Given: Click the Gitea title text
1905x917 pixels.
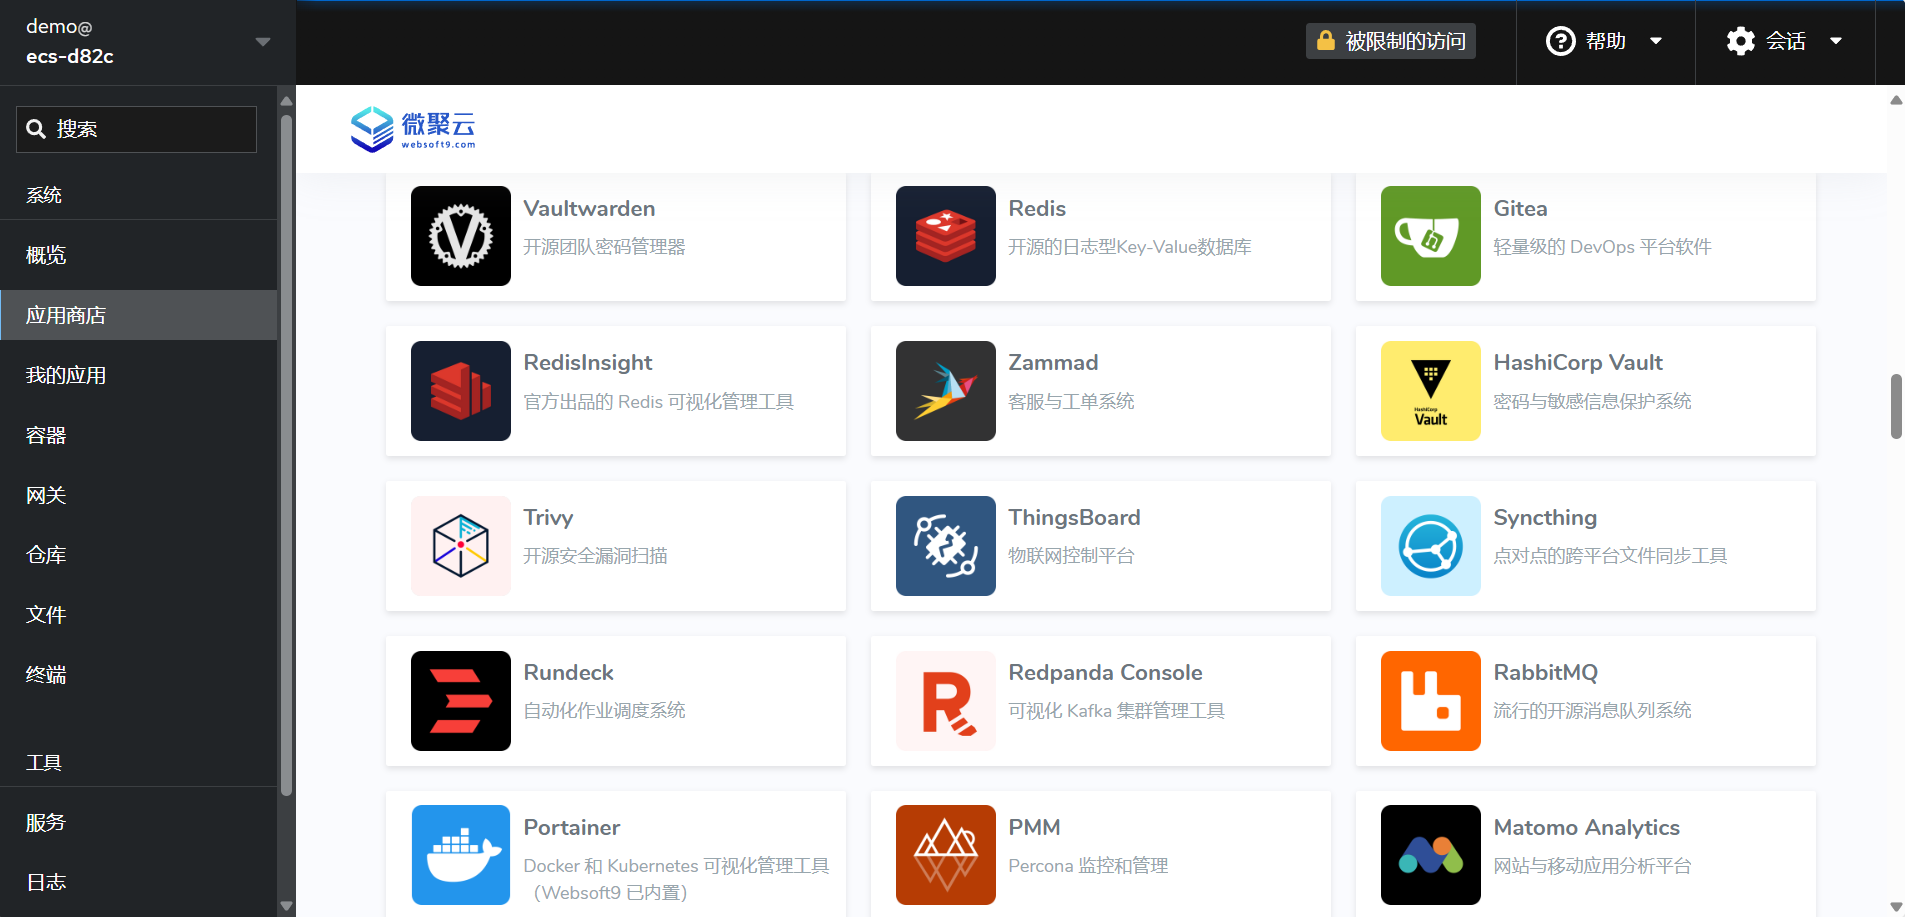Looking at the screenshot, I should coord(1520,209).
